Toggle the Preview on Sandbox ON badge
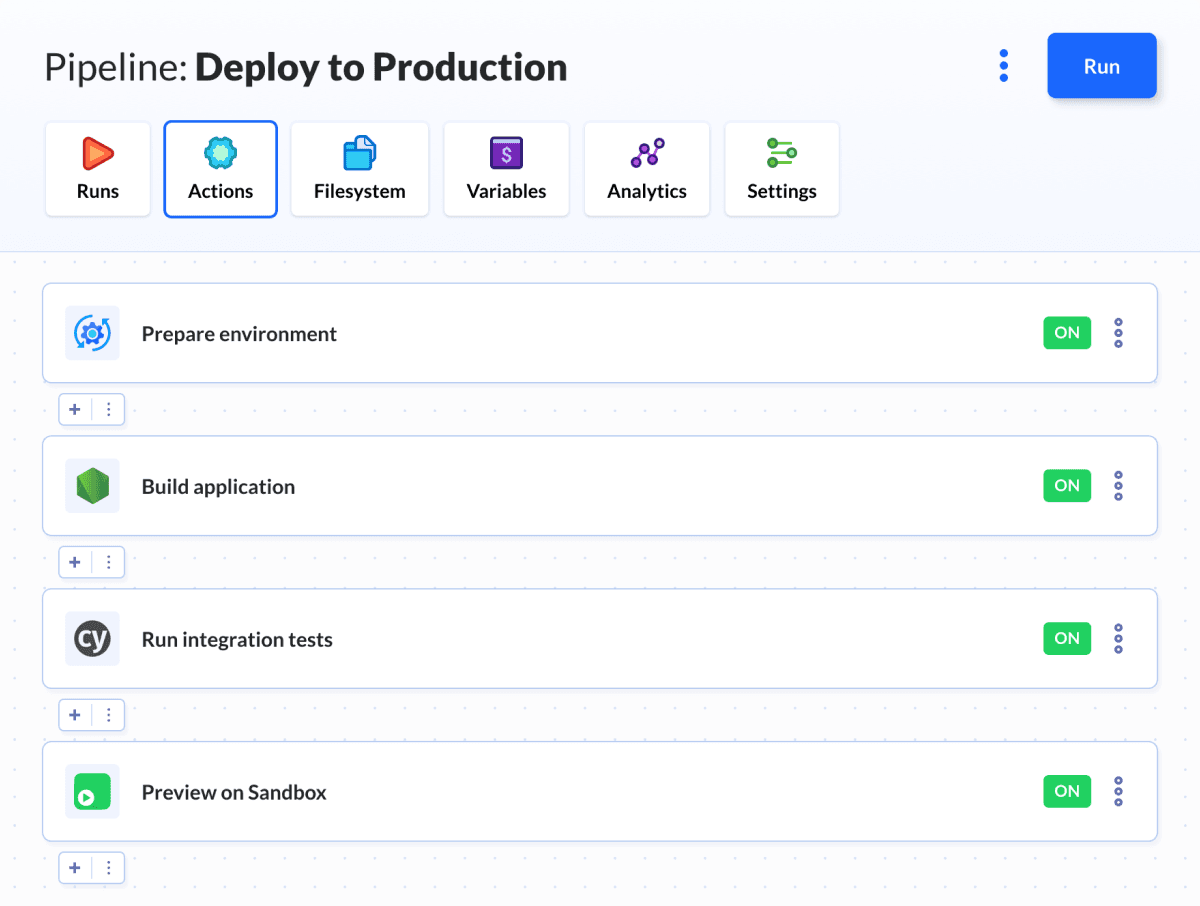 pyautogui.click(x=1066, y=792)
